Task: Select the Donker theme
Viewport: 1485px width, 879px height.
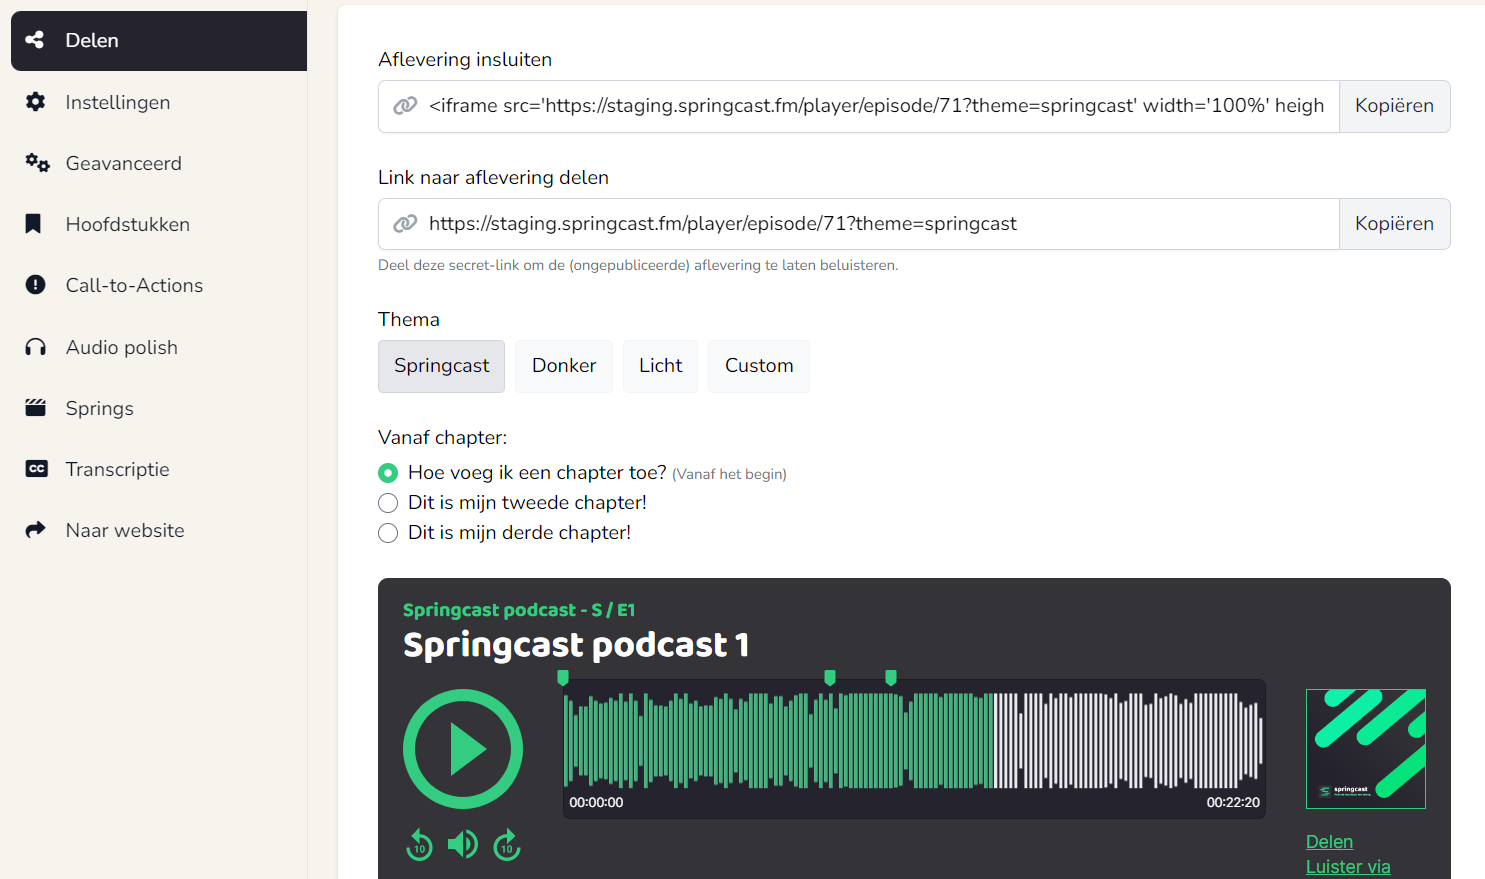Action: [x=564, y=366]
